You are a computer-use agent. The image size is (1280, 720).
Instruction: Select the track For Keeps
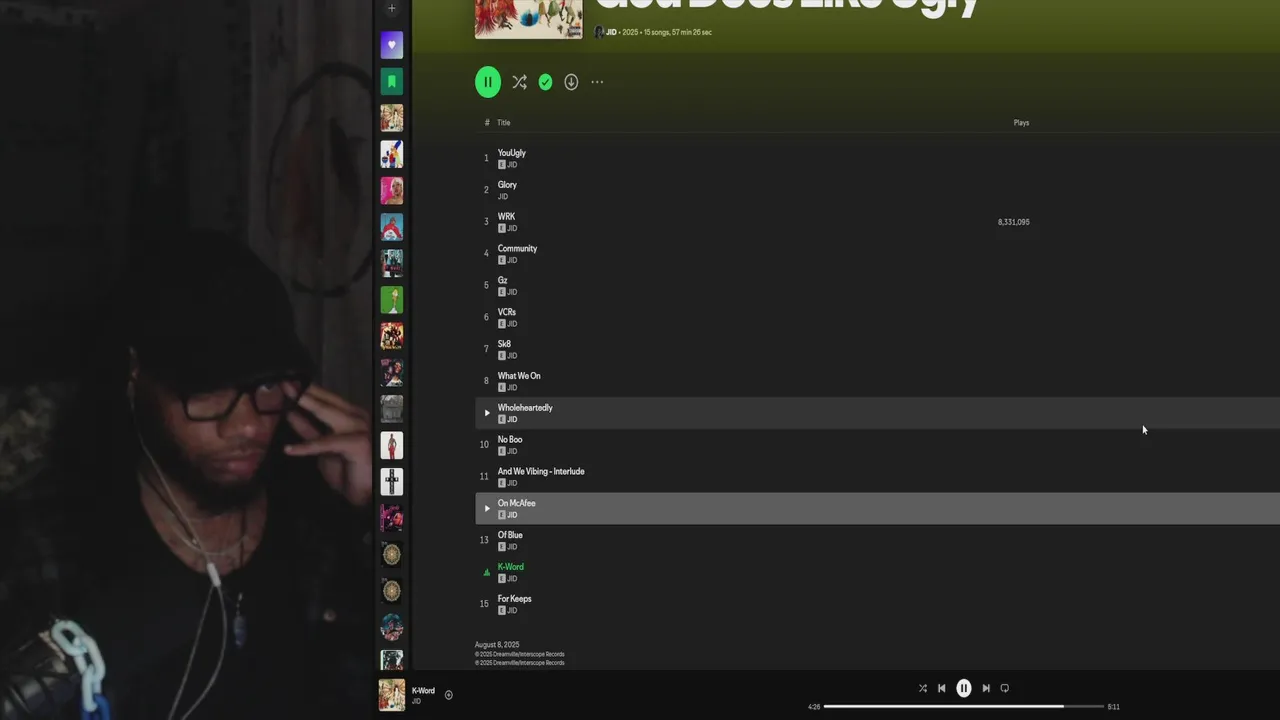(514, 599)
